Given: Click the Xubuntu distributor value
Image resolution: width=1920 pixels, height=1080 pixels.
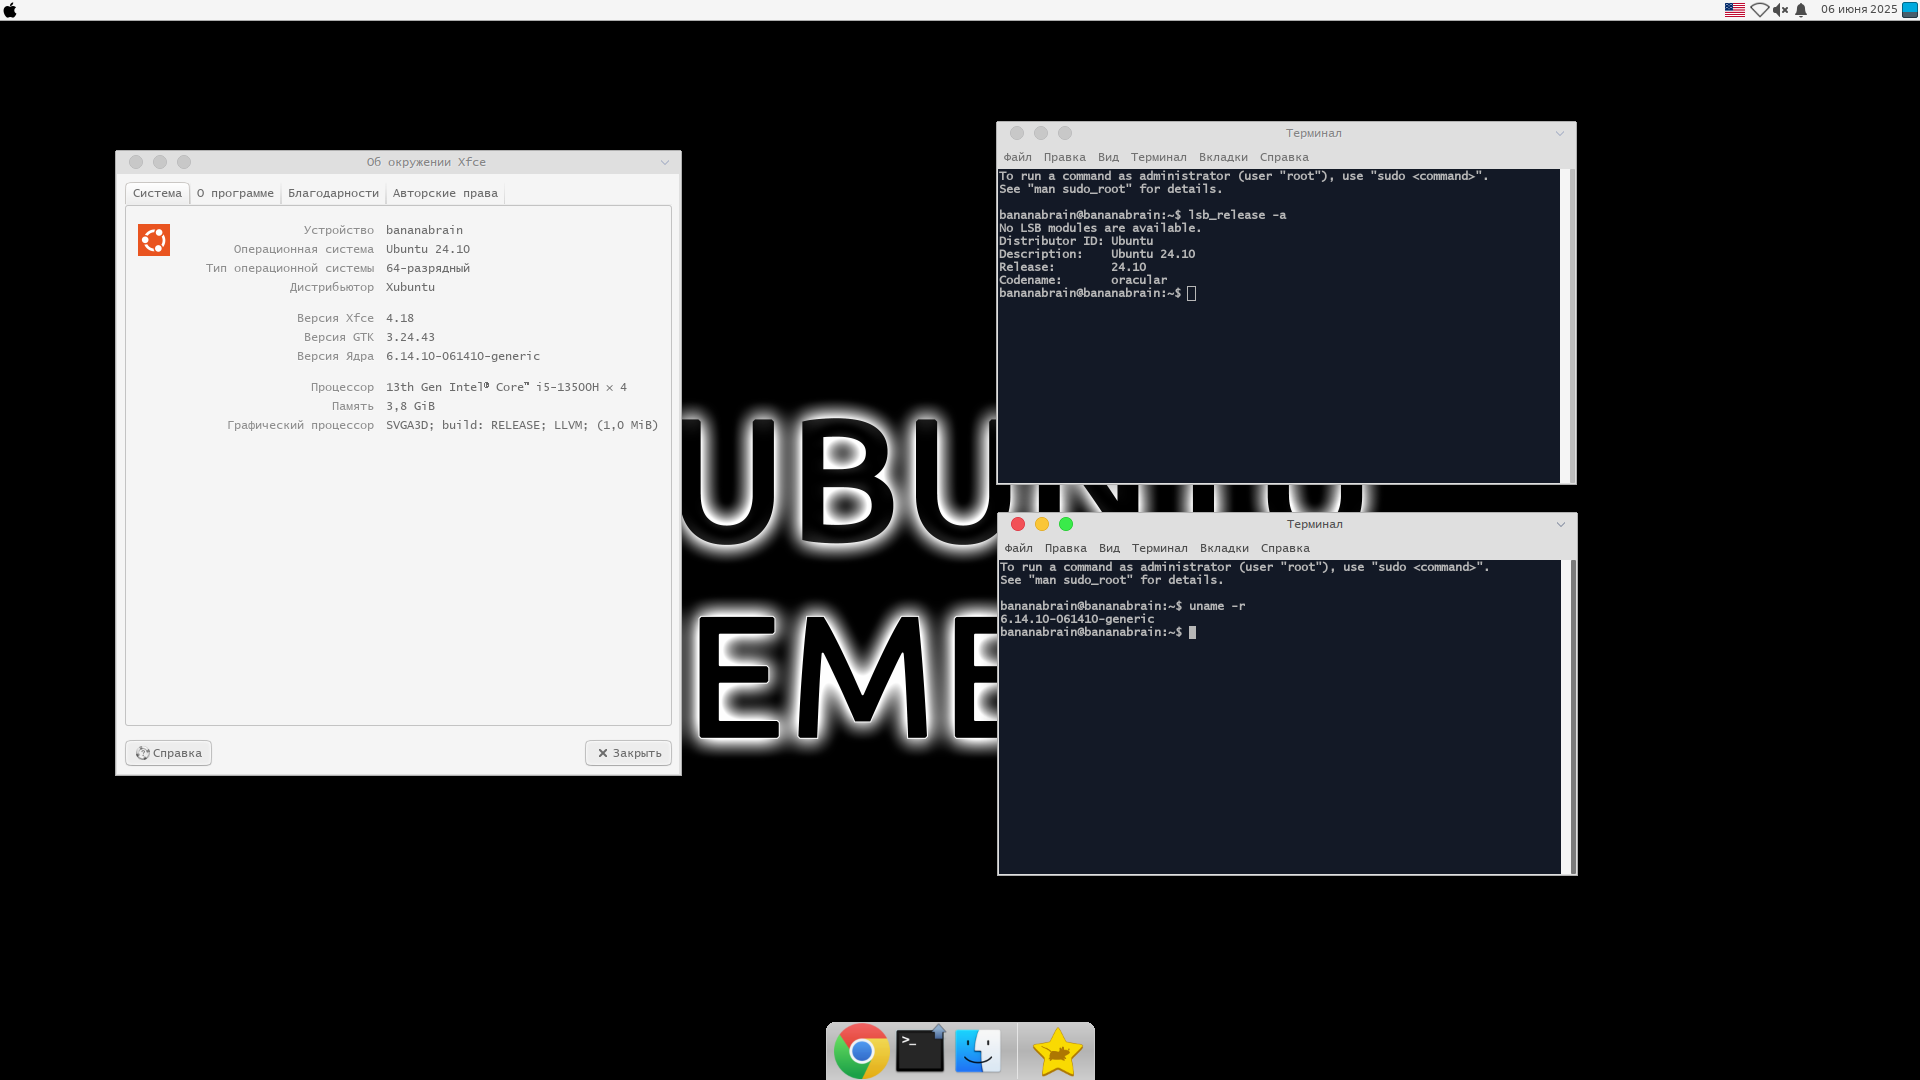Looking at the screenshot, I should pos(410,287).
